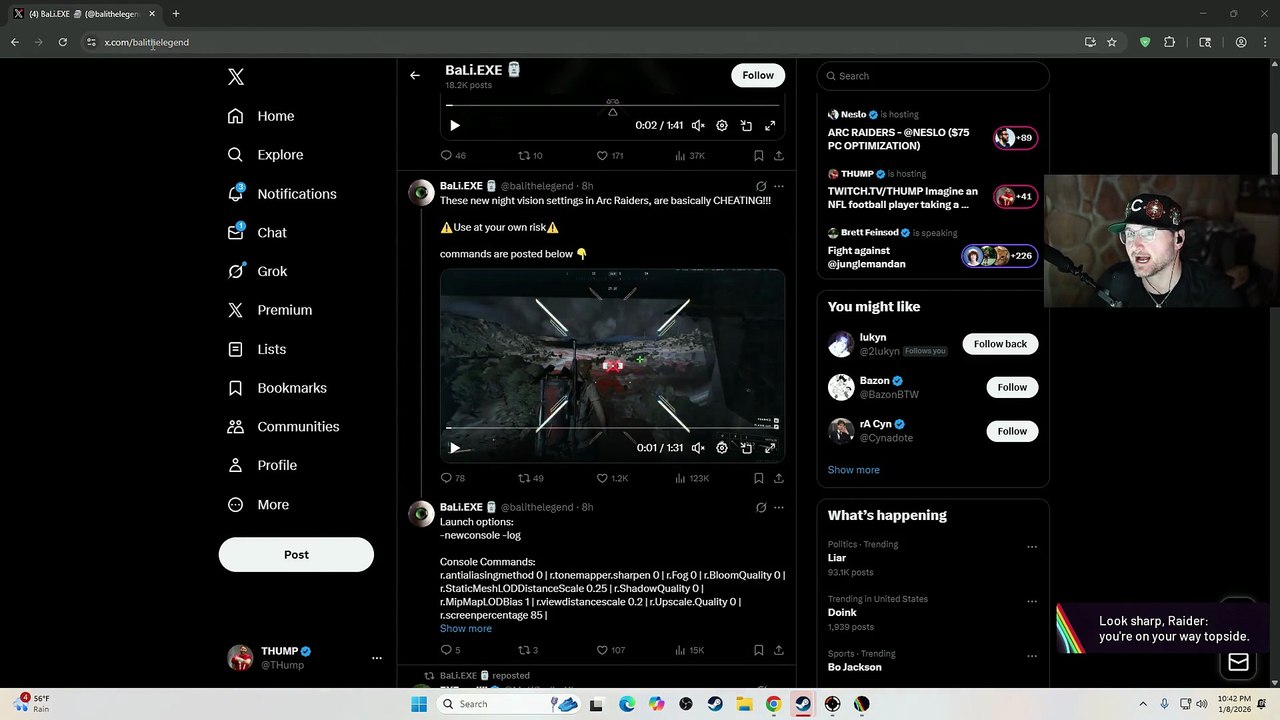This screenshot has width=1280, height=720.
Task: Repost the tweet with 49 reposts
Action: (530, 479)
